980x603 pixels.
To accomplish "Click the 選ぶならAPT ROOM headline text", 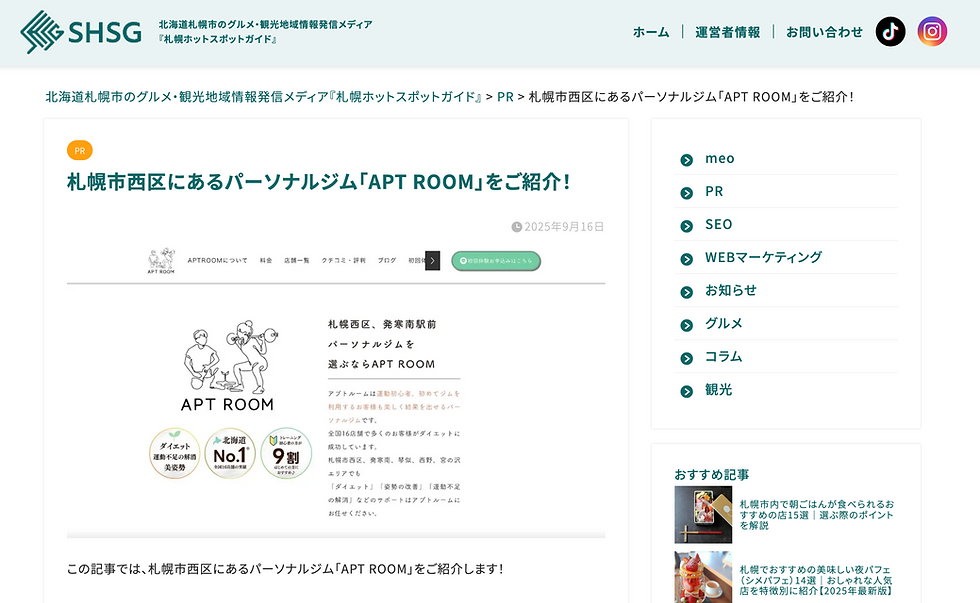I will coord(381,364).
